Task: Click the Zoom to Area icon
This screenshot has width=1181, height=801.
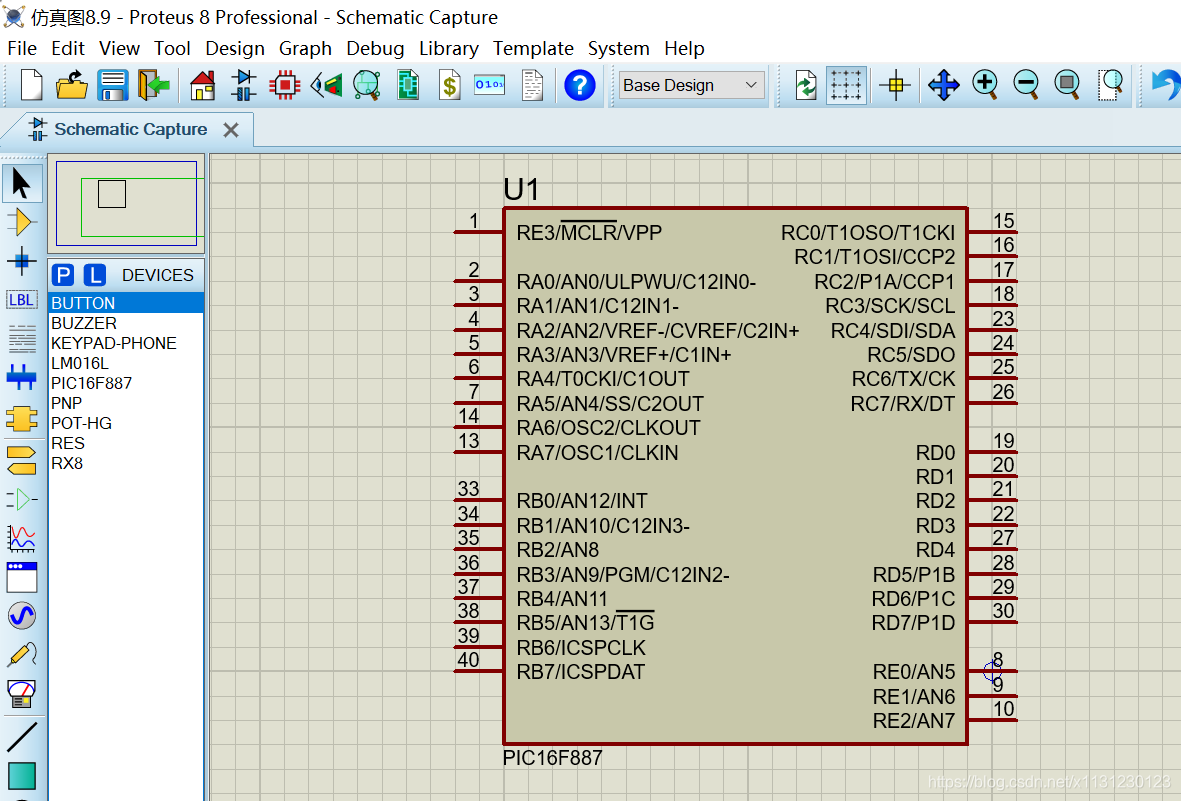Action: (1110, 84)
